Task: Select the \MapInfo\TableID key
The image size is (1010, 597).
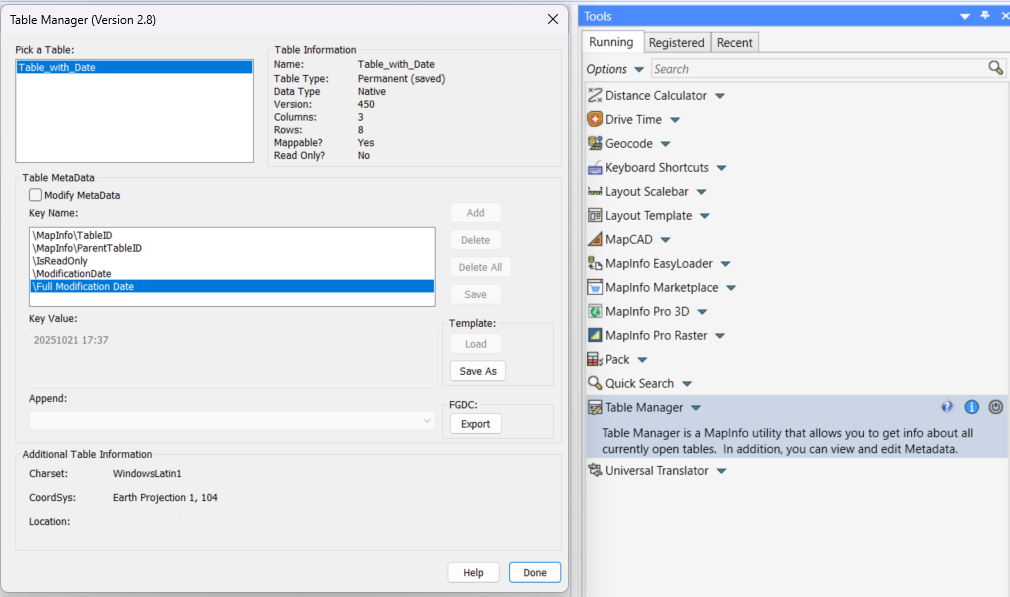Action: (232, 235)
